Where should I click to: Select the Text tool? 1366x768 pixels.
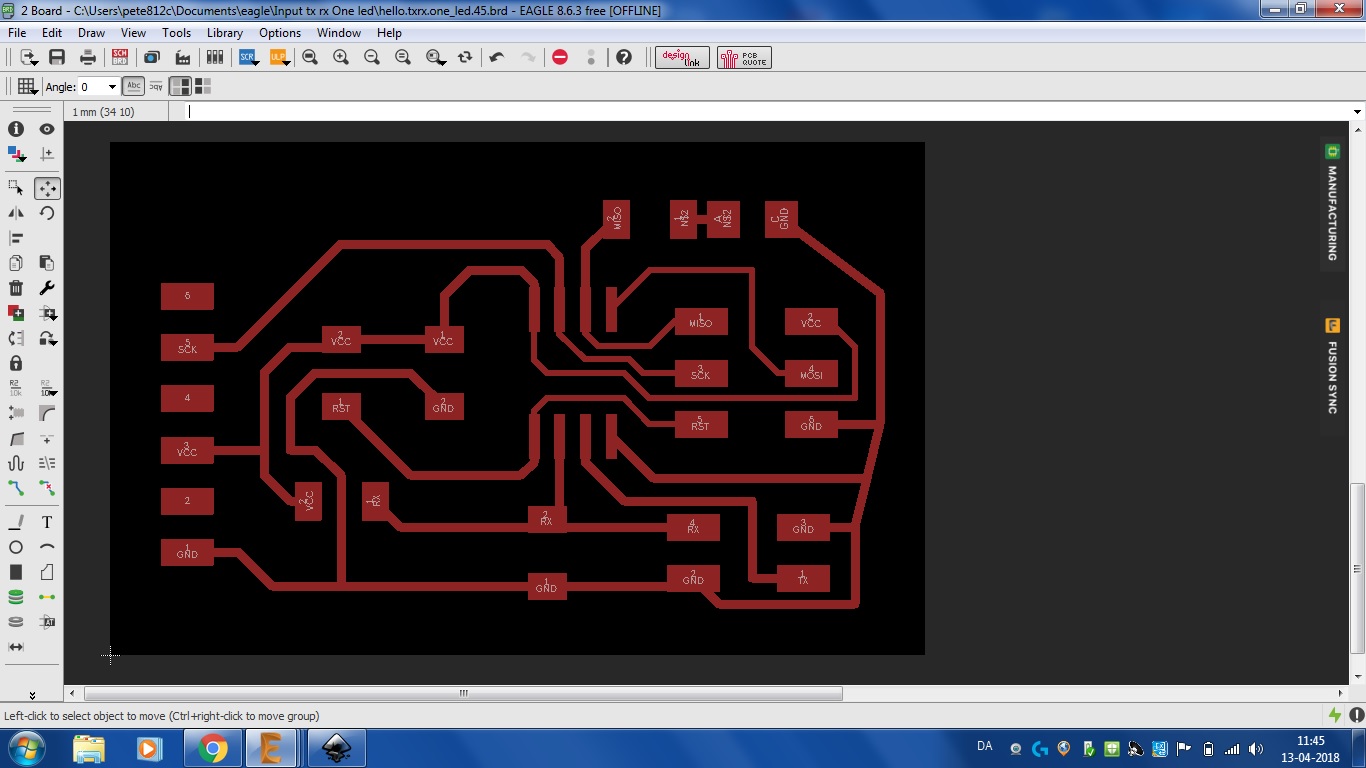pyautogui.click(x=47, y=522)
